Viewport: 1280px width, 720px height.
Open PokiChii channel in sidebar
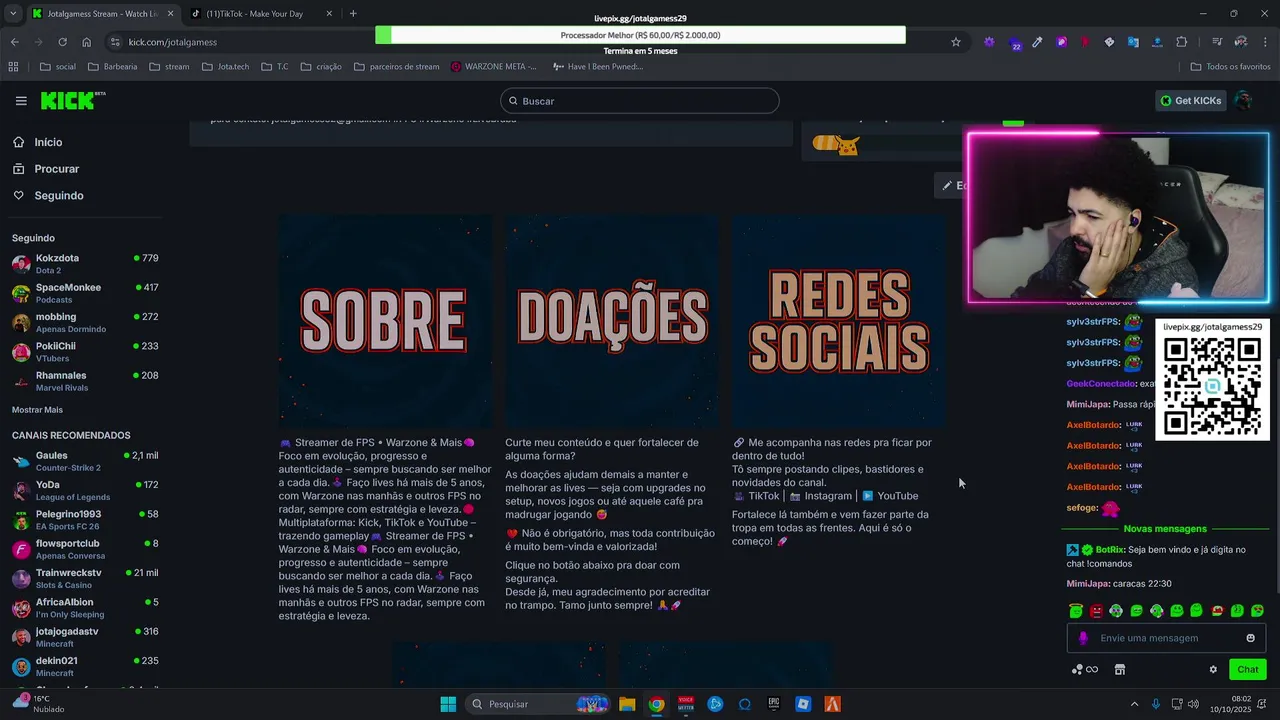pyautogui.click(x=85, y=352)
